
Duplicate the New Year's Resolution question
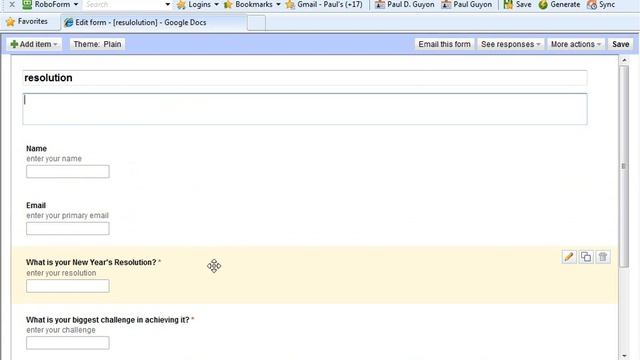[586, 257]
